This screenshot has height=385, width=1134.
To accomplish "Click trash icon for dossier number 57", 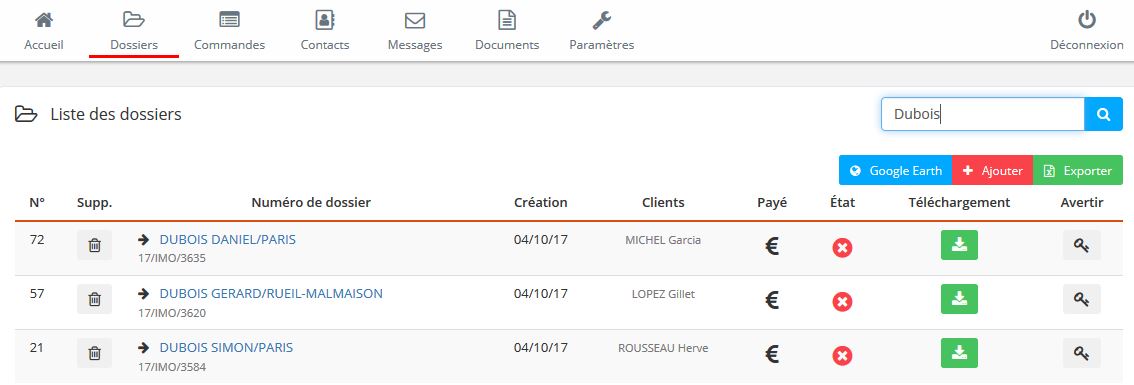I will (x=94, y=299).
